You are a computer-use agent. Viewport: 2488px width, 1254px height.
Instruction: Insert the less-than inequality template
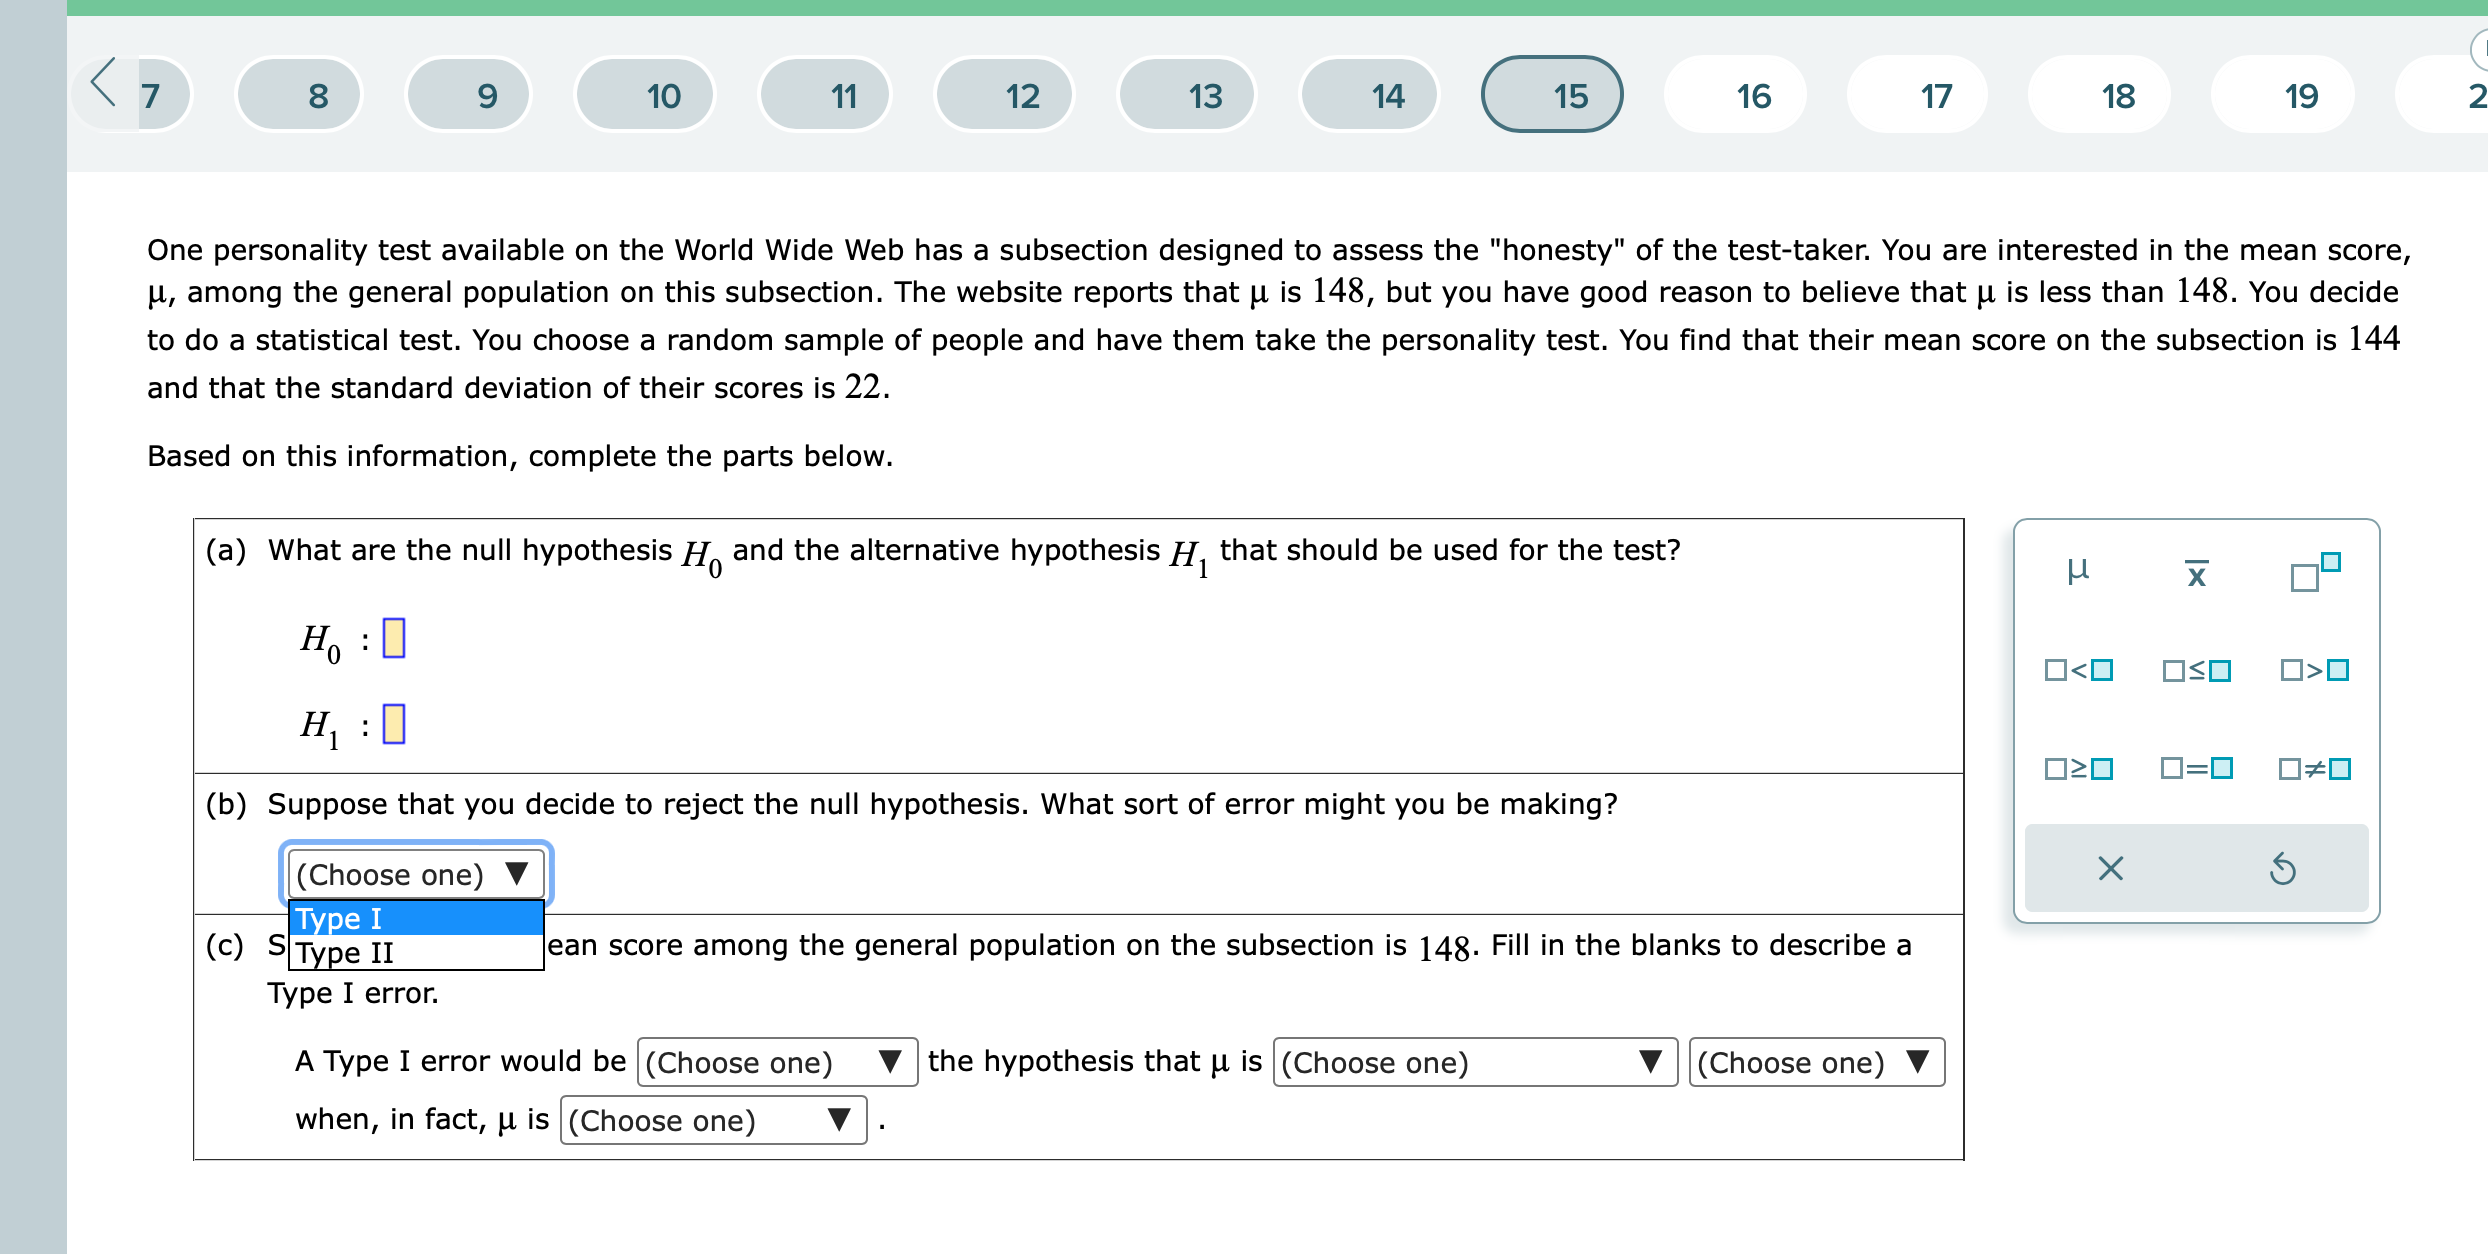(2078, 670)
